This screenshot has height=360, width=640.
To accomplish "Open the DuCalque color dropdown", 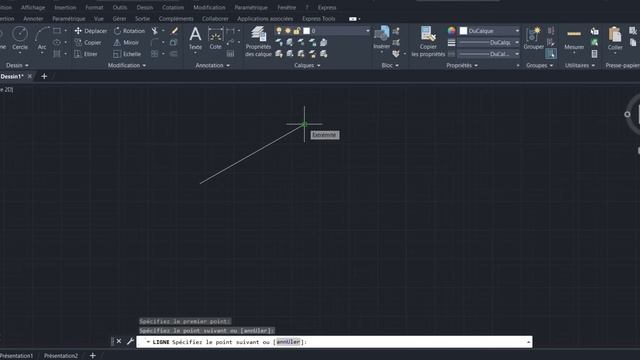I will (517, 31).
